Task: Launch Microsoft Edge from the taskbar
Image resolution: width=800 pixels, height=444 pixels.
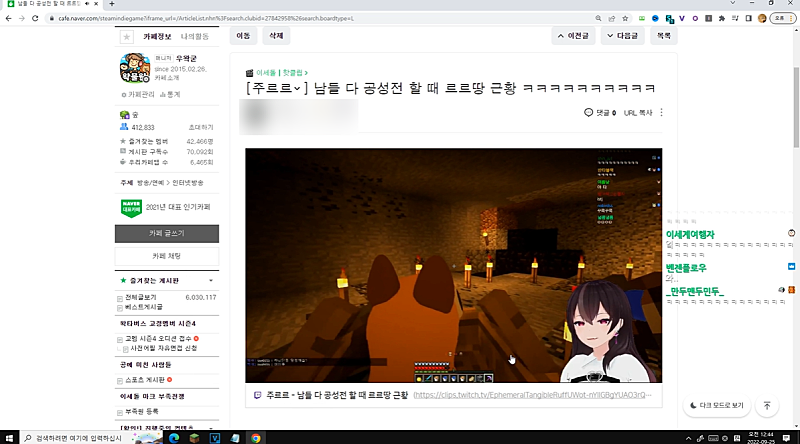Action: click(x=174, y=438)
